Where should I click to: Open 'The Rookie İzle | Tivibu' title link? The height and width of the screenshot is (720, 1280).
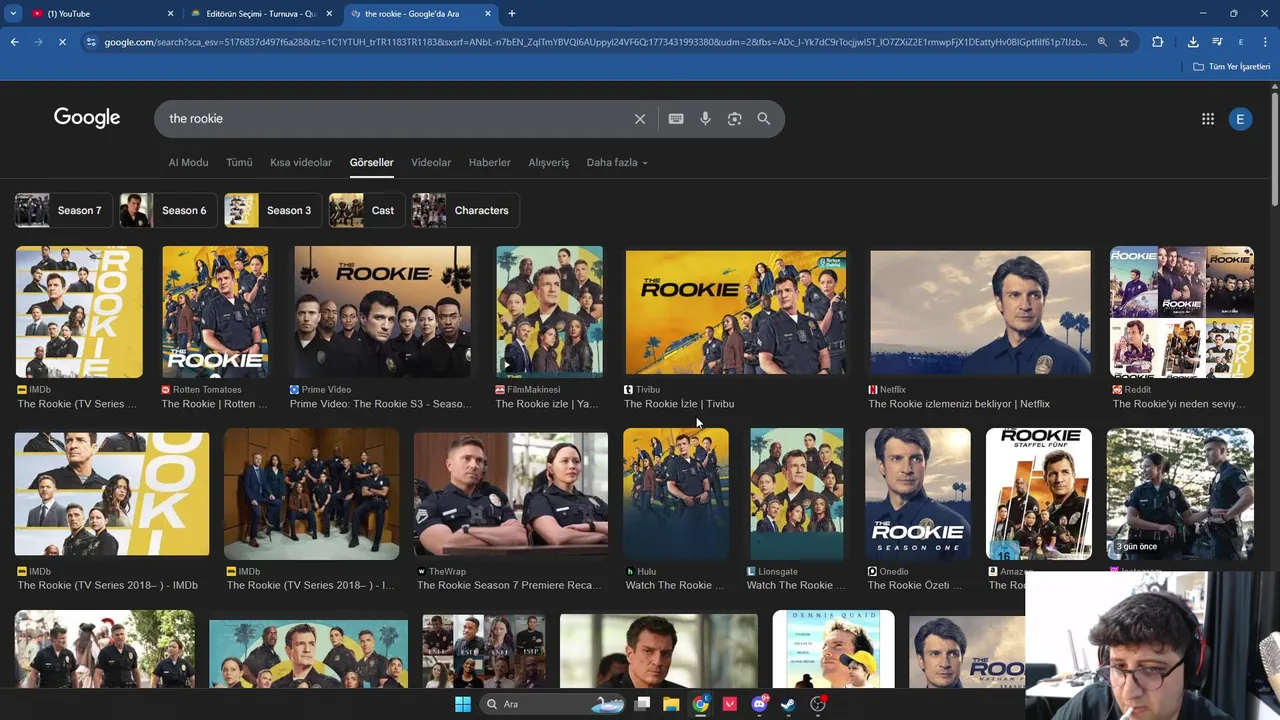pos(679,404)
